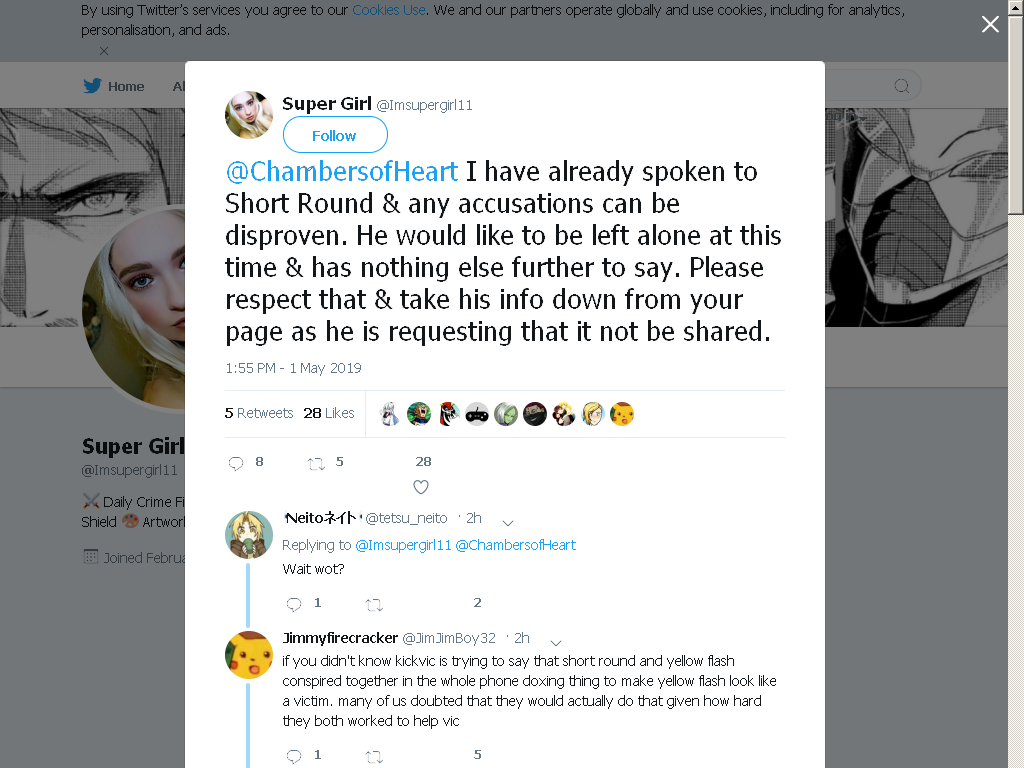The height and width of the screenshot is (768, 1024).
Task: View the 5 Retweets list
Action: (x=259, y=413)
